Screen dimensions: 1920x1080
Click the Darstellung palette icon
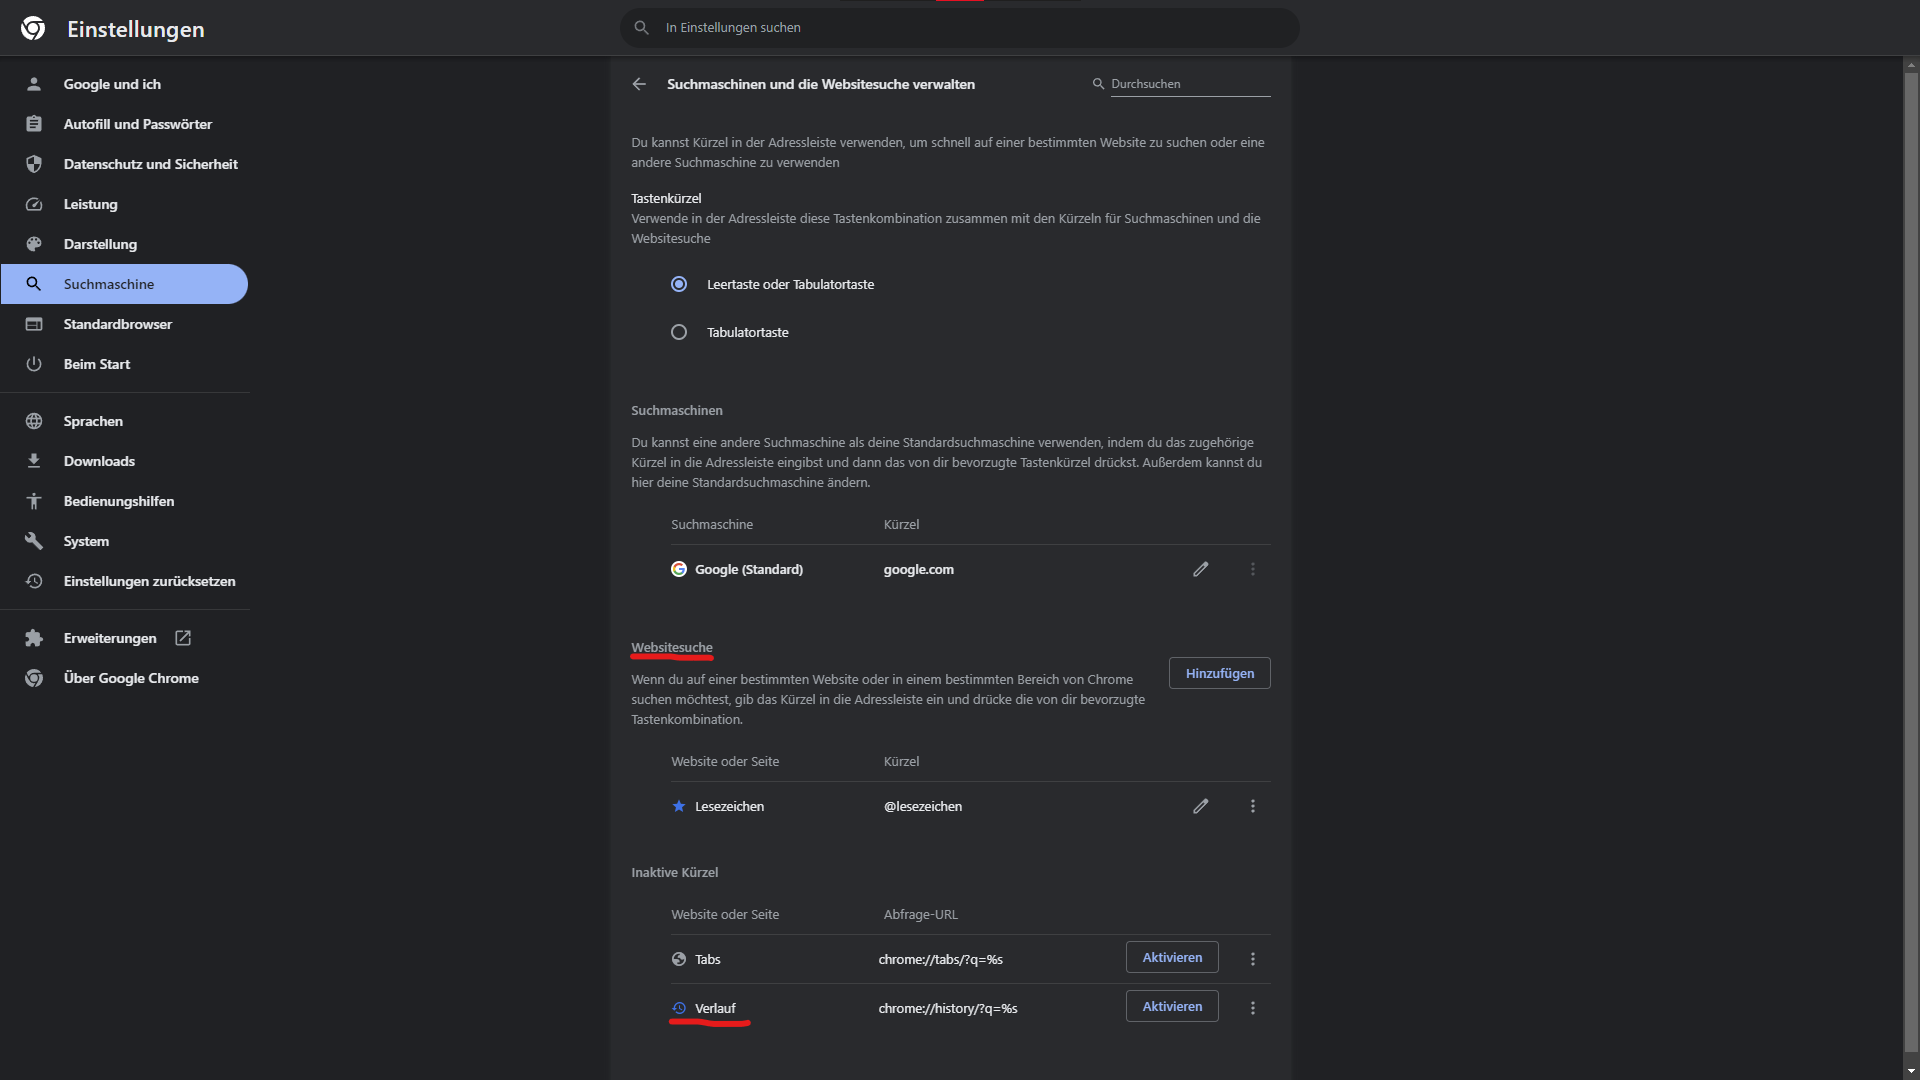click(x=34, y=244)
